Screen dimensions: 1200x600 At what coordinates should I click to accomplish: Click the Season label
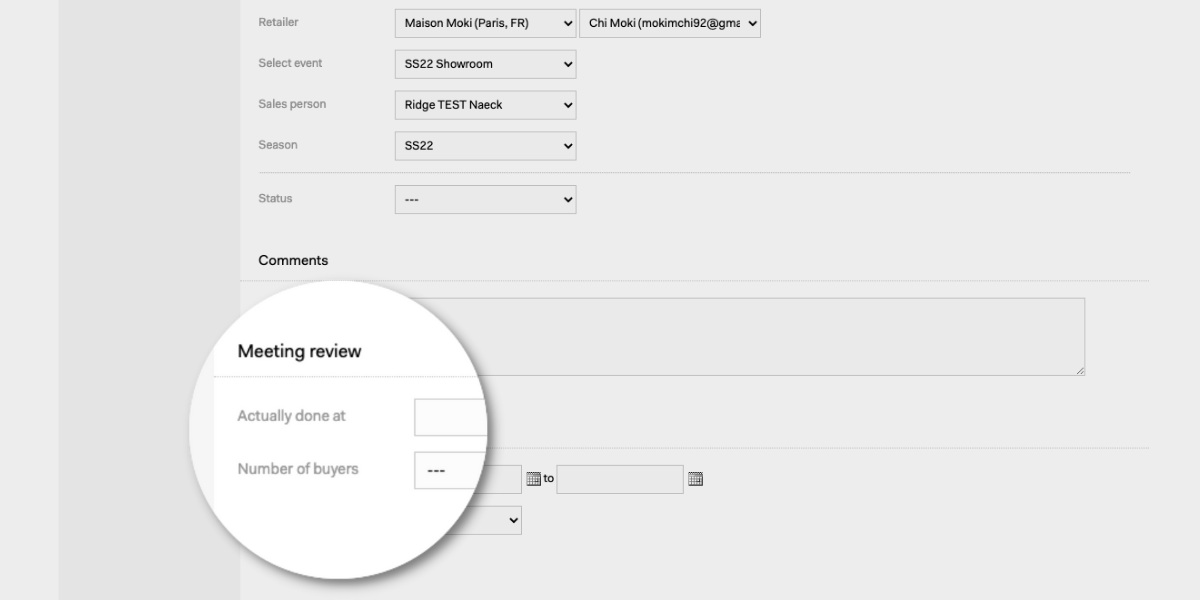click(278, 145)
